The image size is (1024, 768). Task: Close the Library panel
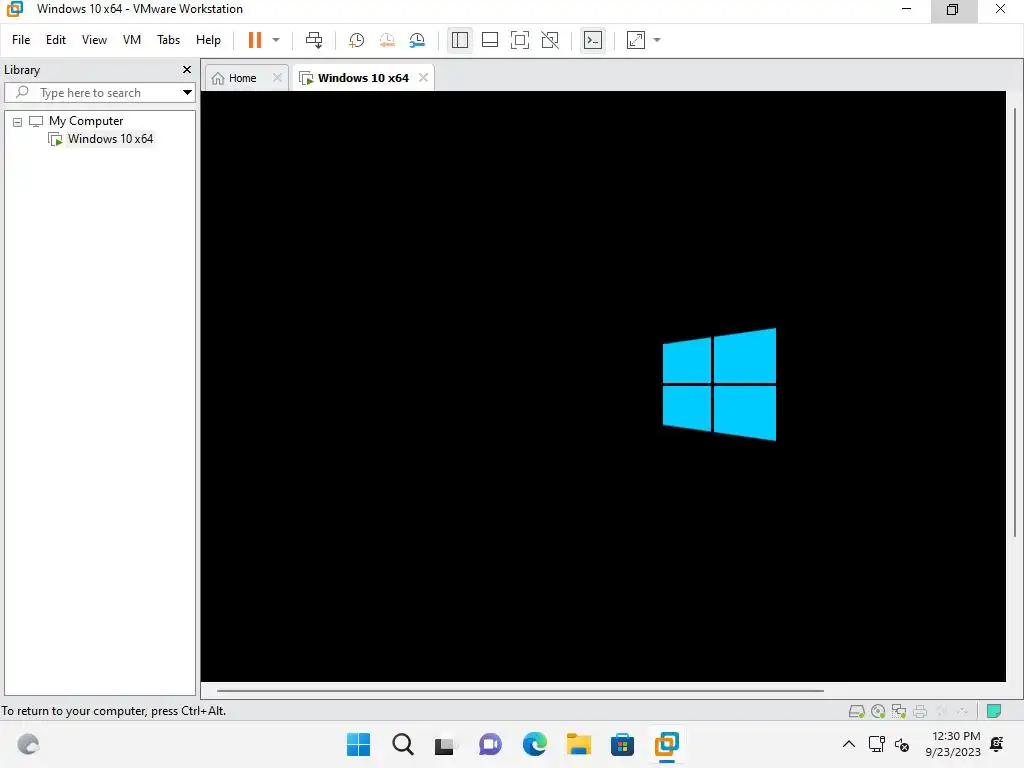187,69
